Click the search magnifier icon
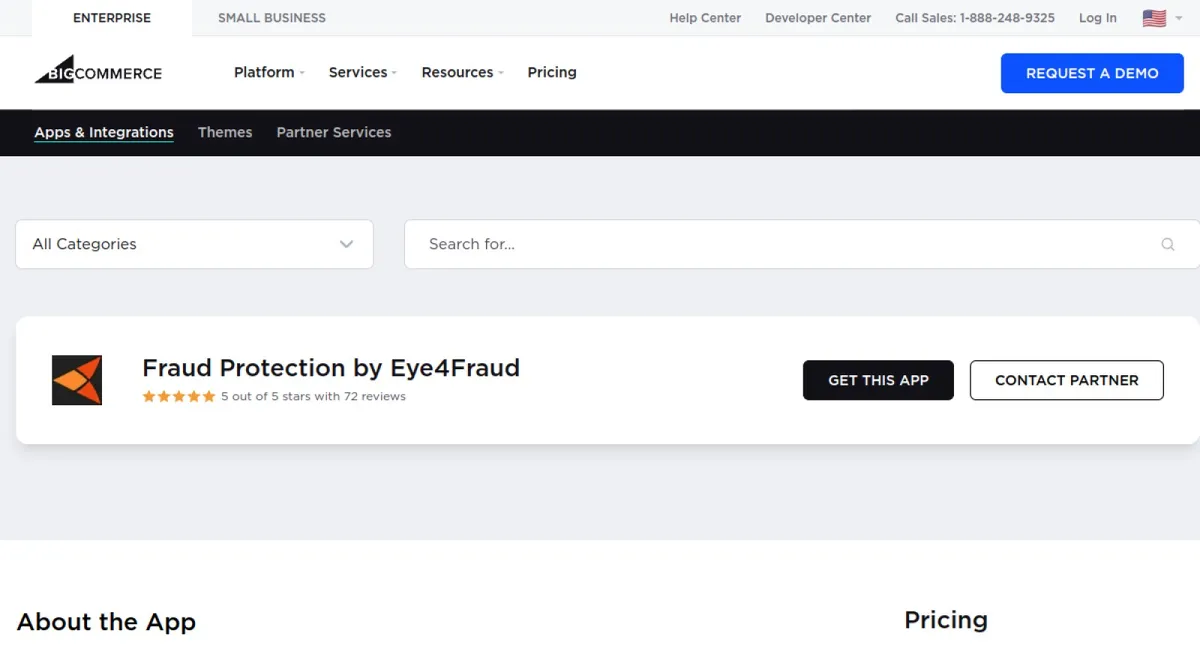Screen dimensions: 1200x650 [x=1167, y=244]
